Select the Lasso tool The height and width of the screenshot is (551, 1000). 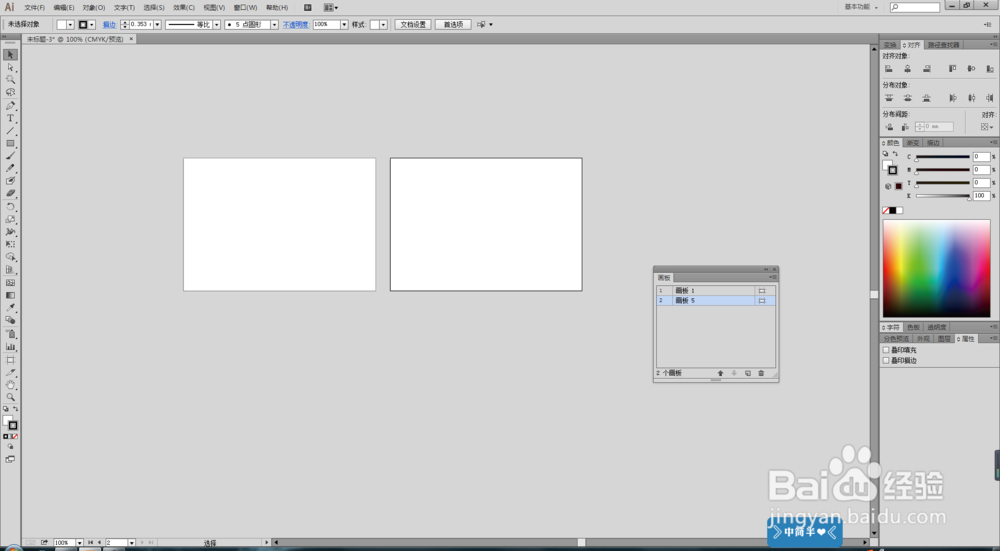coord(10,92)
